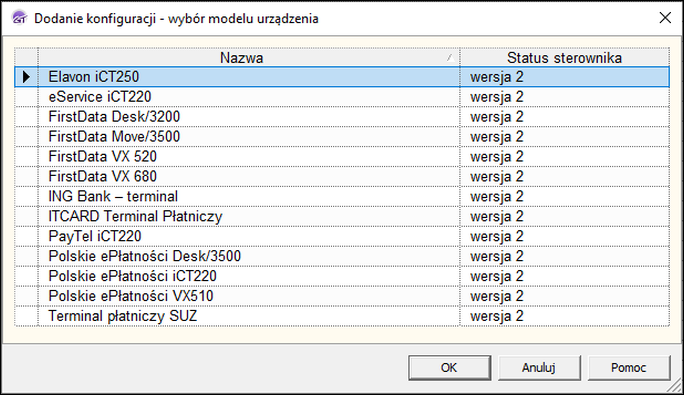684x395 pixels.
Task: Click the Status sterownika column header
Action: (x=564, y=57)
